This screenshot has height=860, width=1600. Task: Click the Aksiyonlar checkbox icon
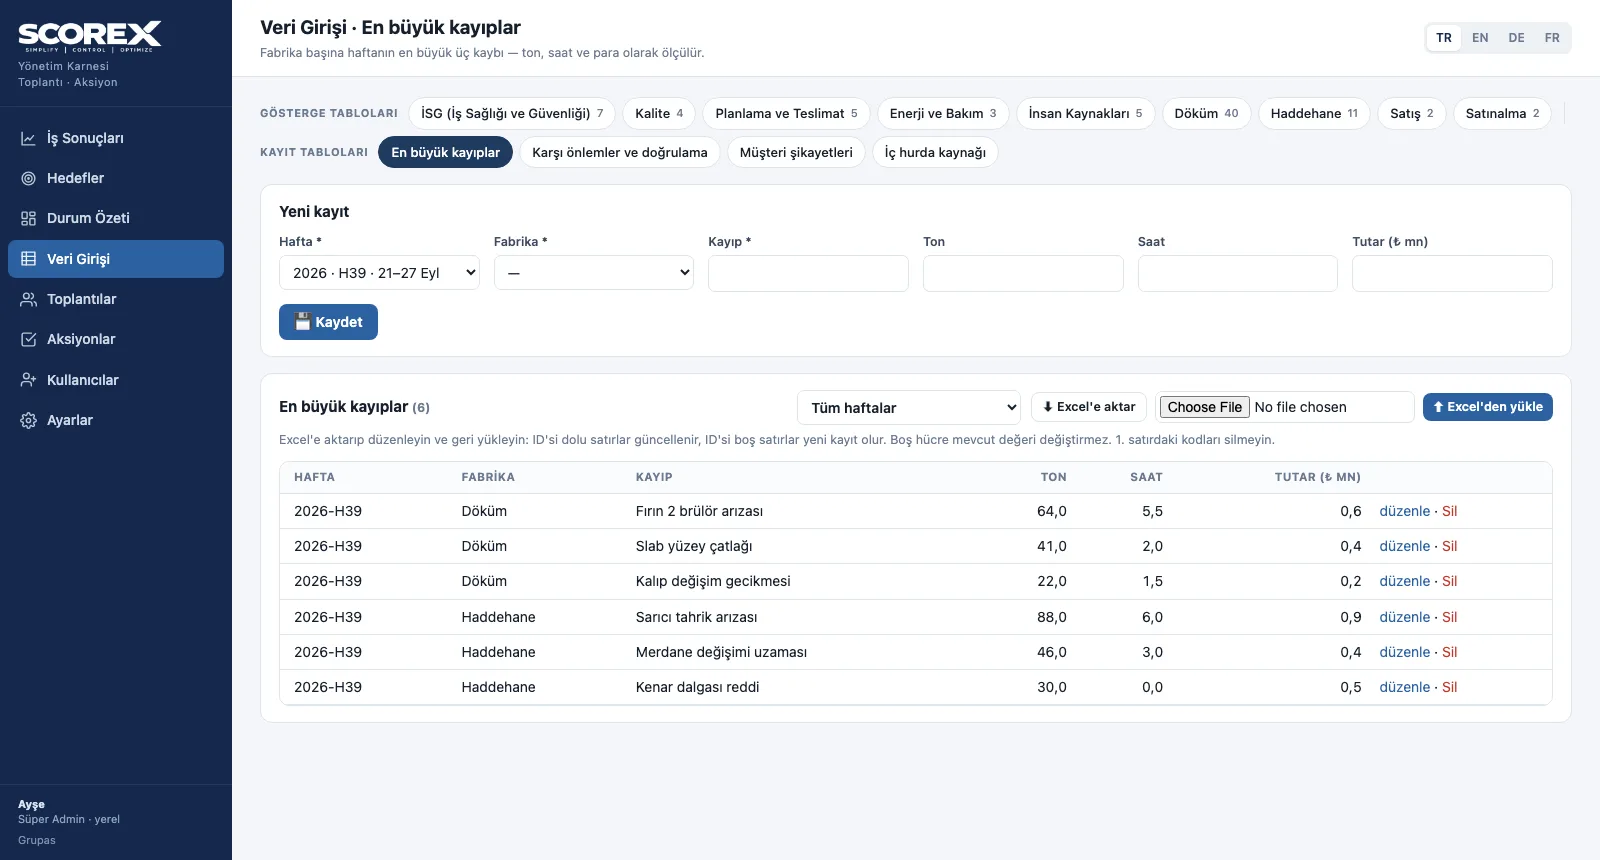click(x=29, y=339)
